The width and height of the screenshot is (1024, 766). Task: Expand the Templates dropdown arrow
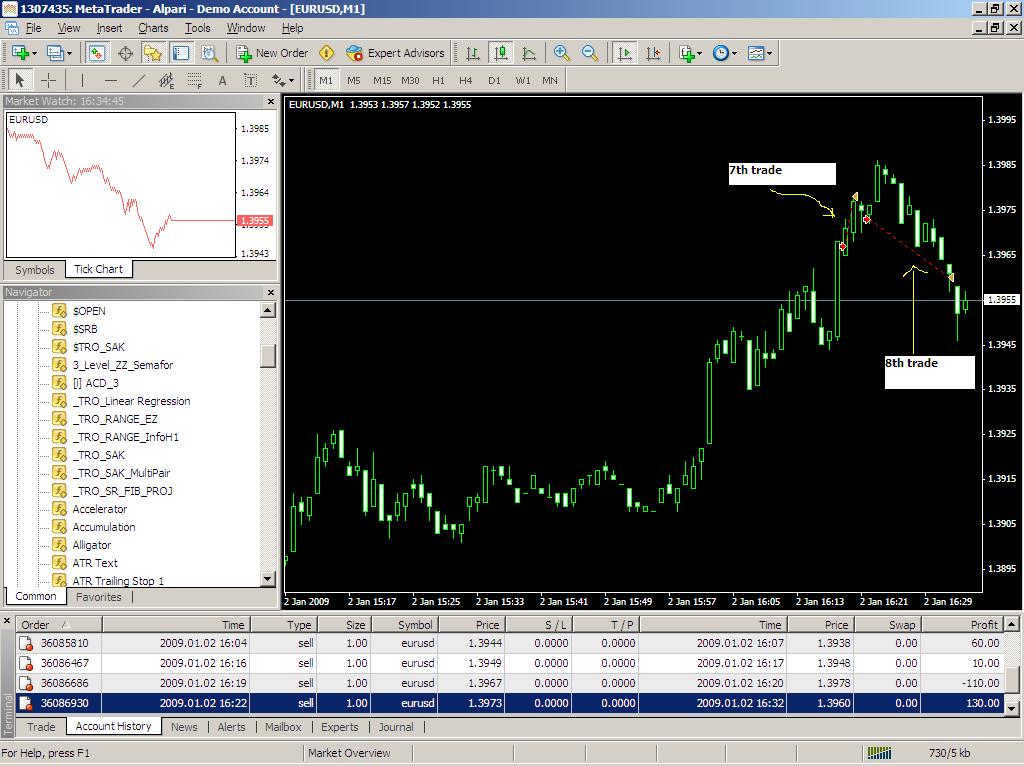tap(769, 54)
